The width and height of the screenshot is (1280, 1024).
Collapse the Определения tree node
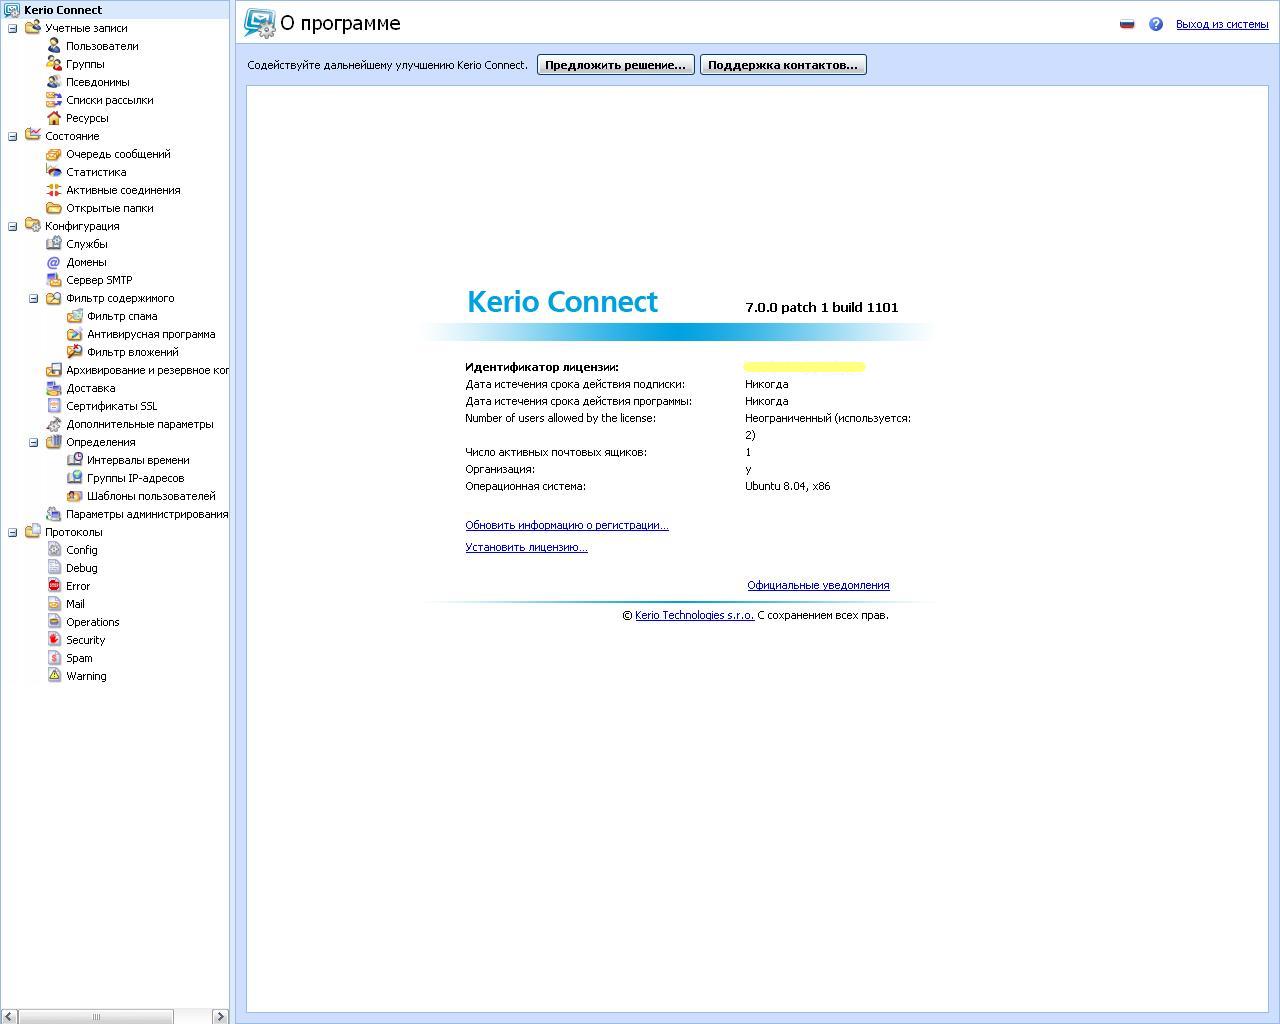point(33,442)
